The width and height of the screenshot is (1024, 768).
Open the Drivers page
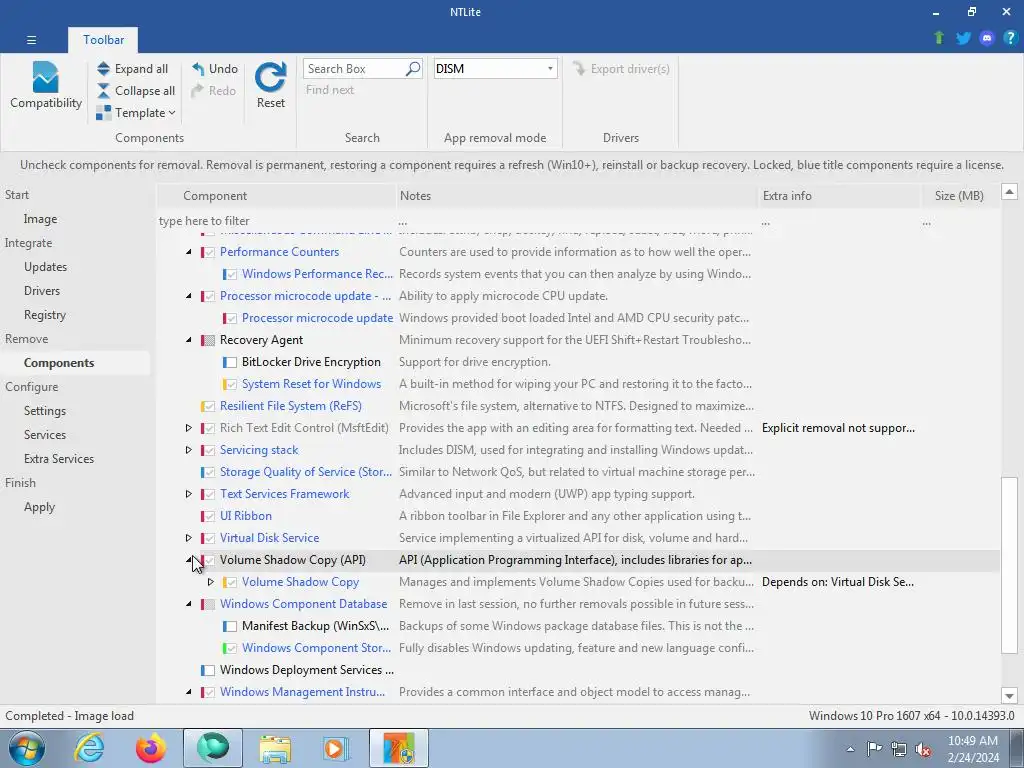(x=42, y=291)
